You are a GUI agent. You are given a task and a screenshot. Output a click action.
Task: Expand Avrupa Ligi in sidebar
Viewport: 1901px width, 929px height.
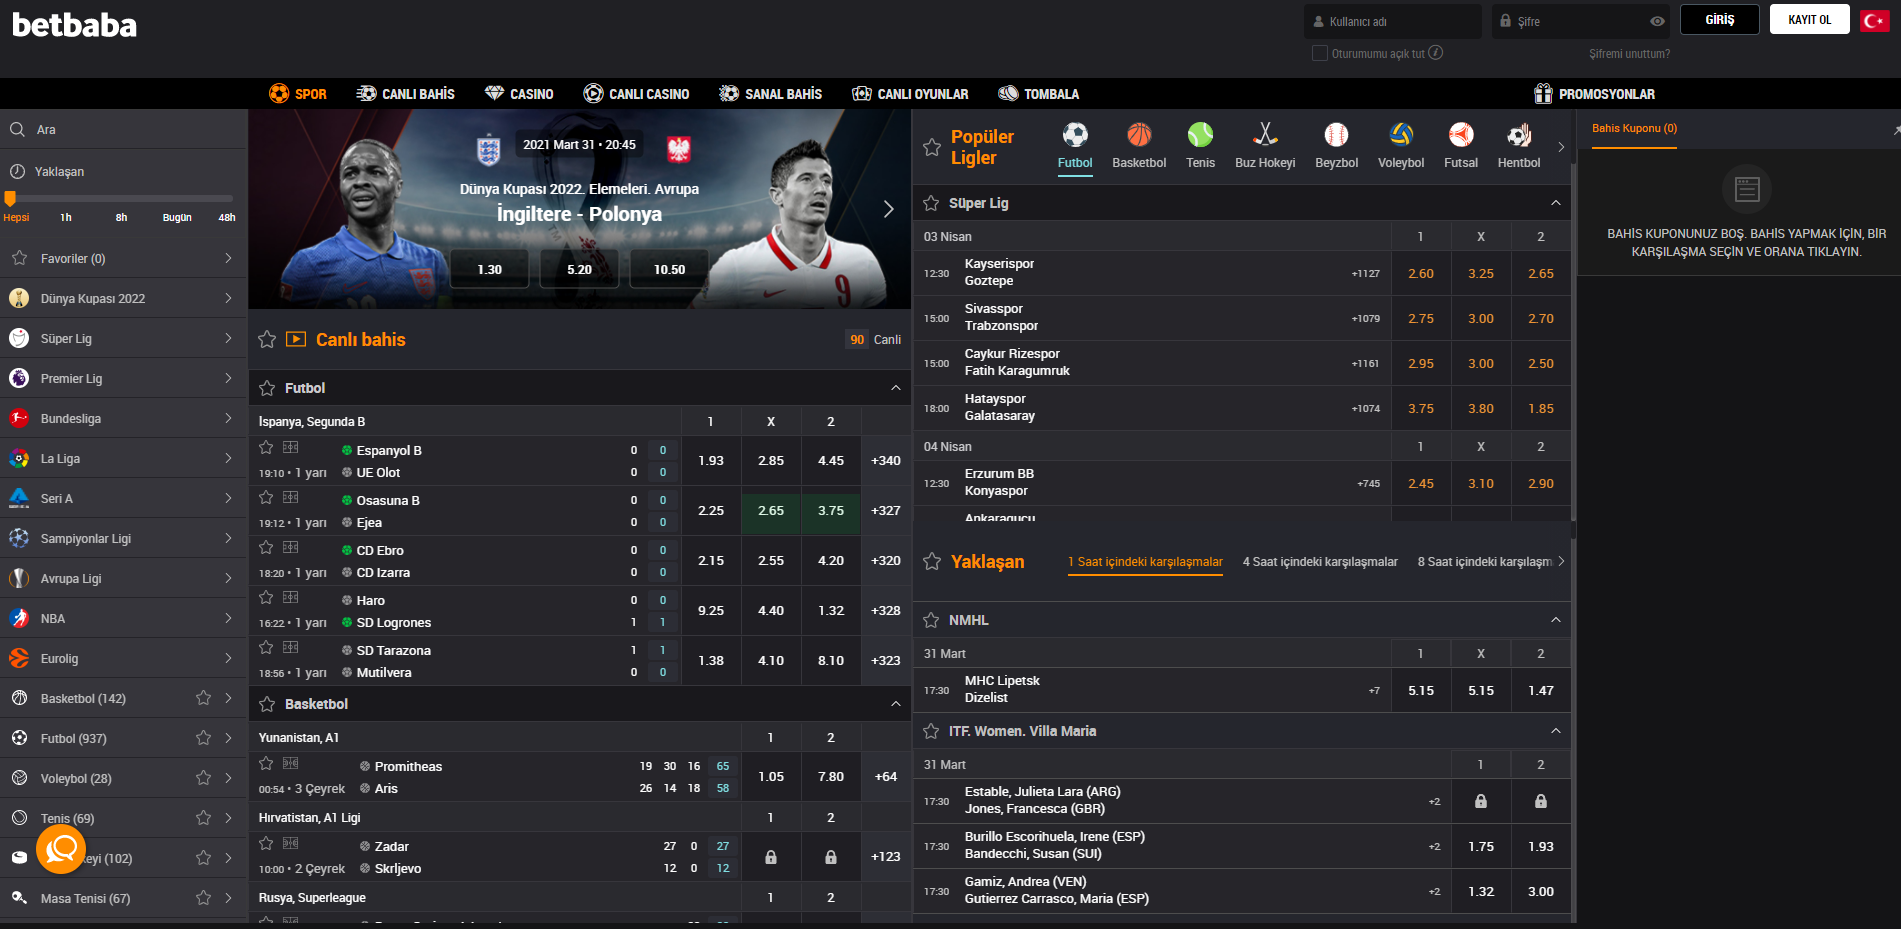pos(228,578)
